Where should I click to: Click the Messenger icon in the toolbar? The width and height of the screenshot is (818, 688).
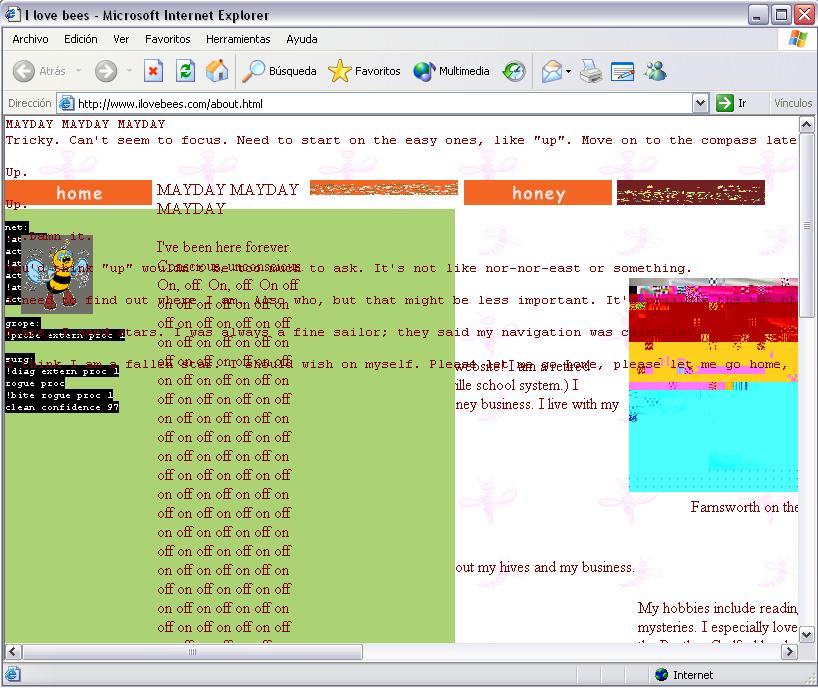(655, 71)
